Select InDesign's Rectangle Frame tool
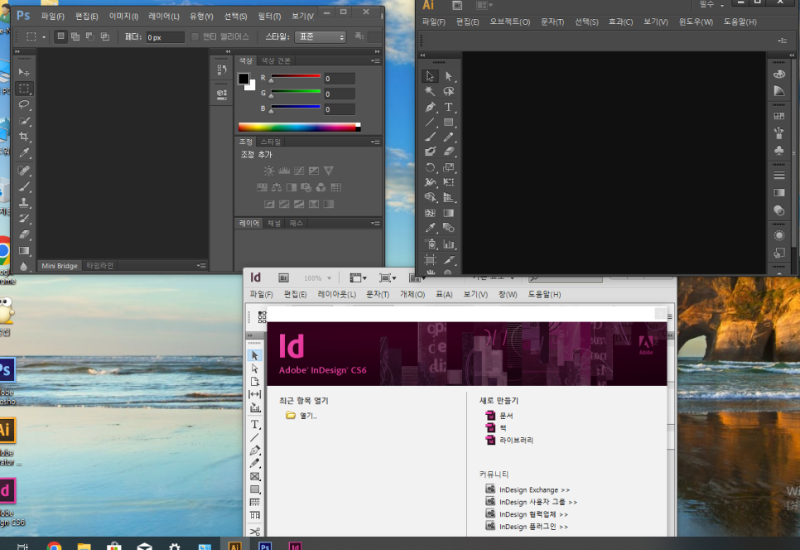800x550 pixels. pyautogui.click(x=255, y=477)
